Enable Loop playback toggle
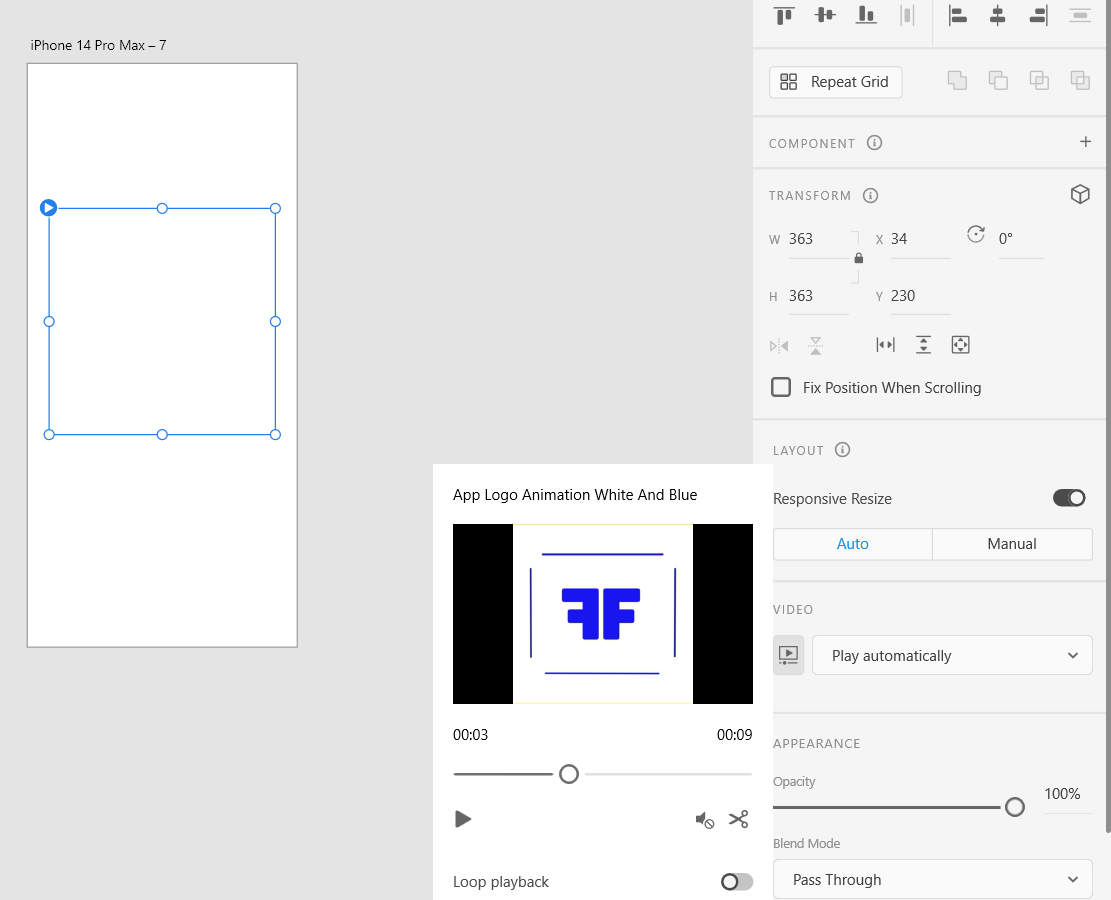 (x=736, y=881)
